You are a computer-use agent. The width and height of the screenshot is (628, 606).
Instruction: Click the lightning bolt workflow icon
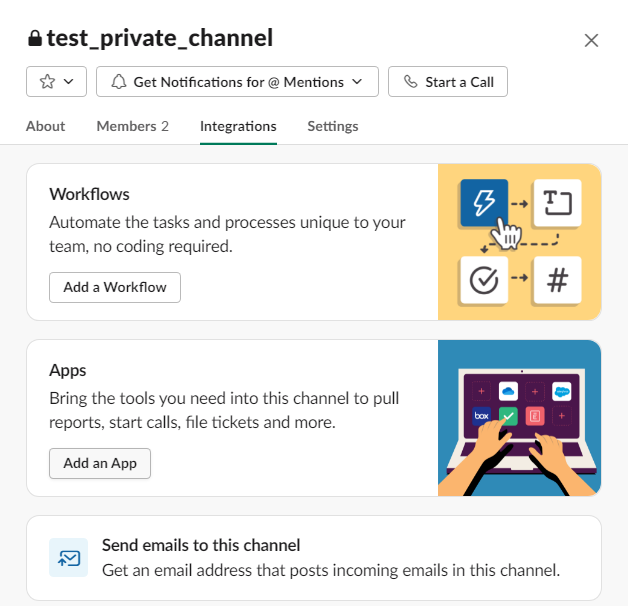coord(484,203)
